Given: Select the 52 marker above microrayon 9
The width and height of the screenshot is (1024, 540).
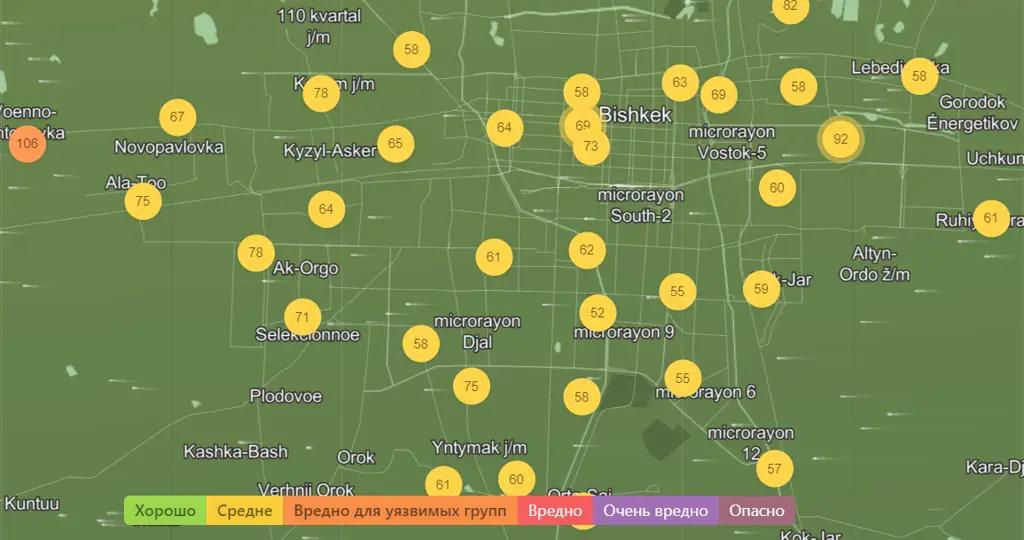Looking at the screenshot, I should coord(597,313).
